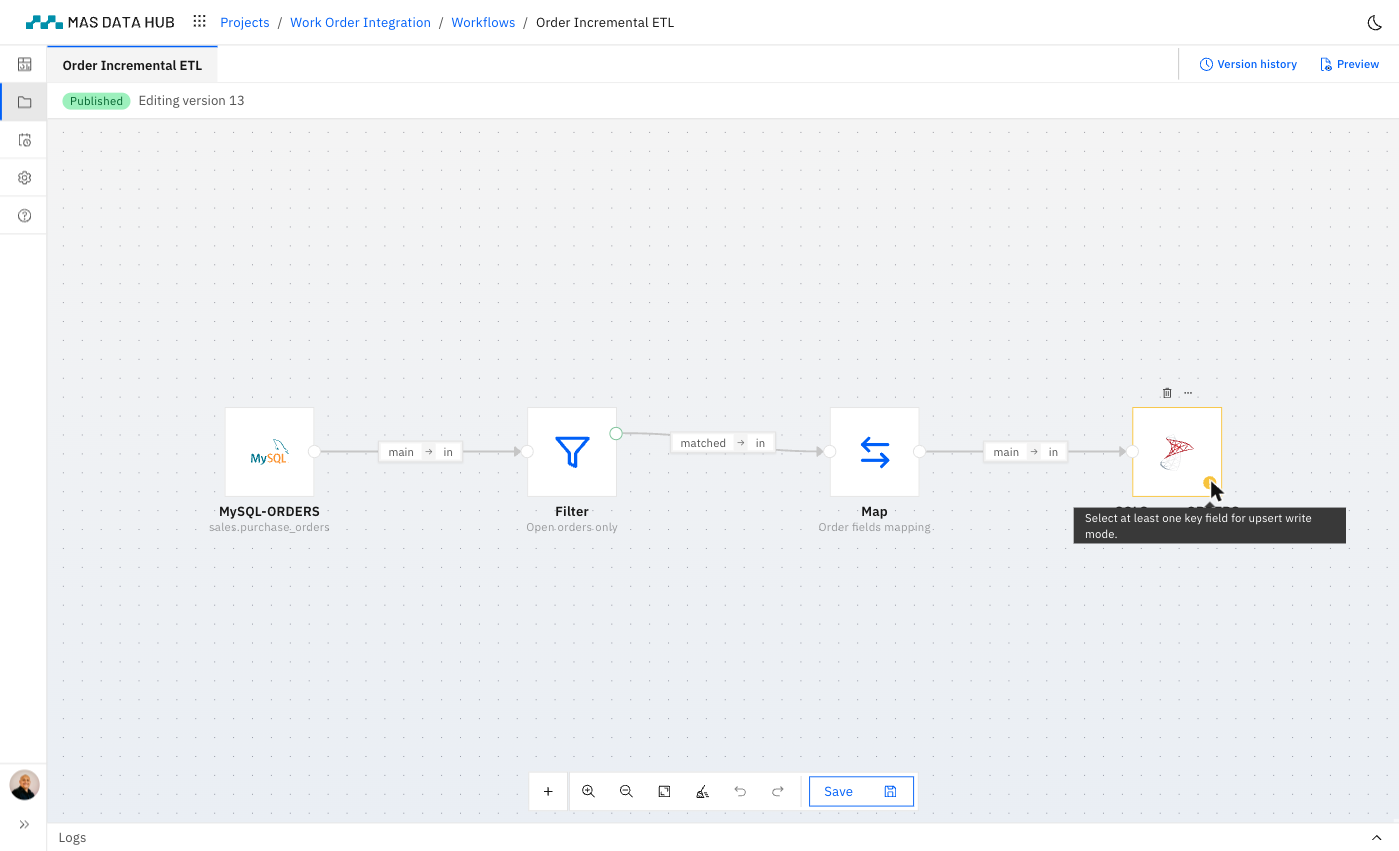This screenshot has width=1399, height=851.
Task: Click the MySQL-ORDERS node's output port
Action: [314, 452]
